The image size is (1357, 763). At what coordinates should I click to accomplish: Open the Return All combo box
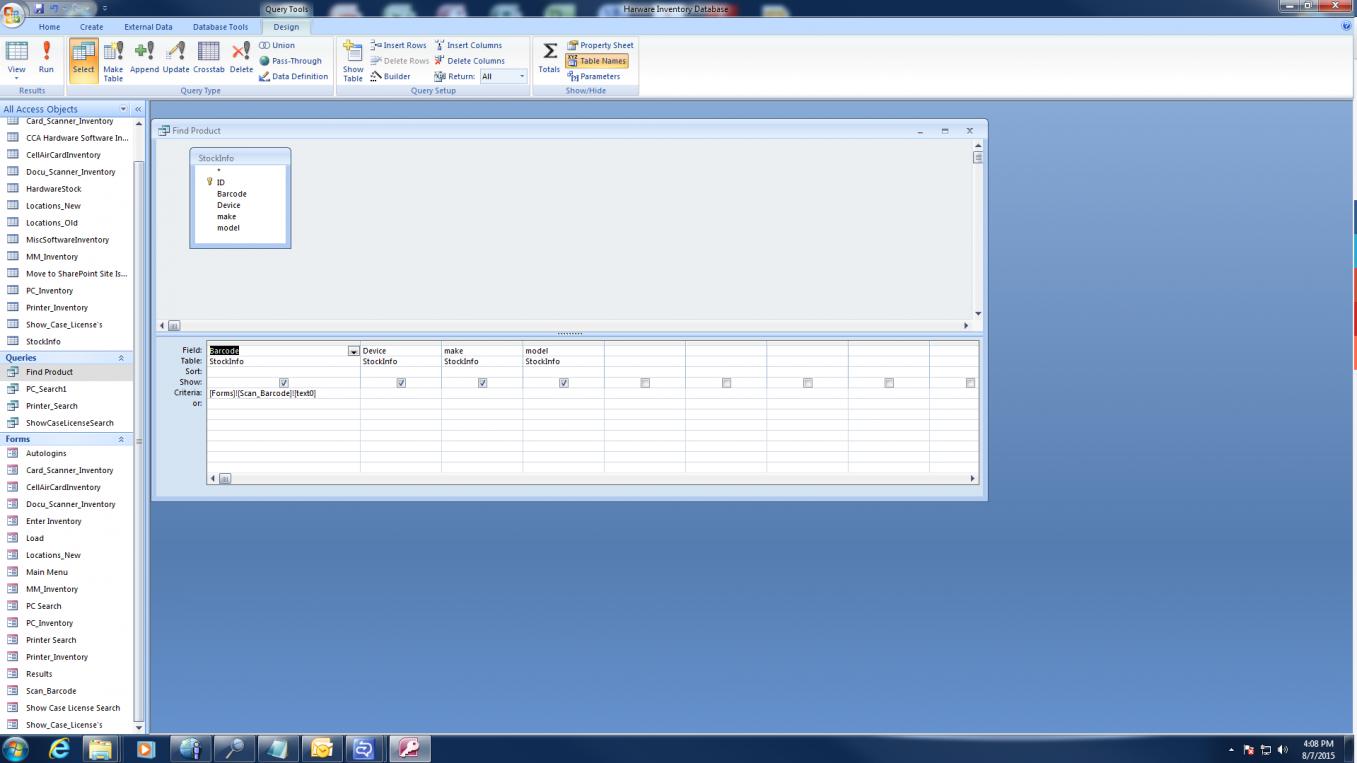[x=502, y=76]
